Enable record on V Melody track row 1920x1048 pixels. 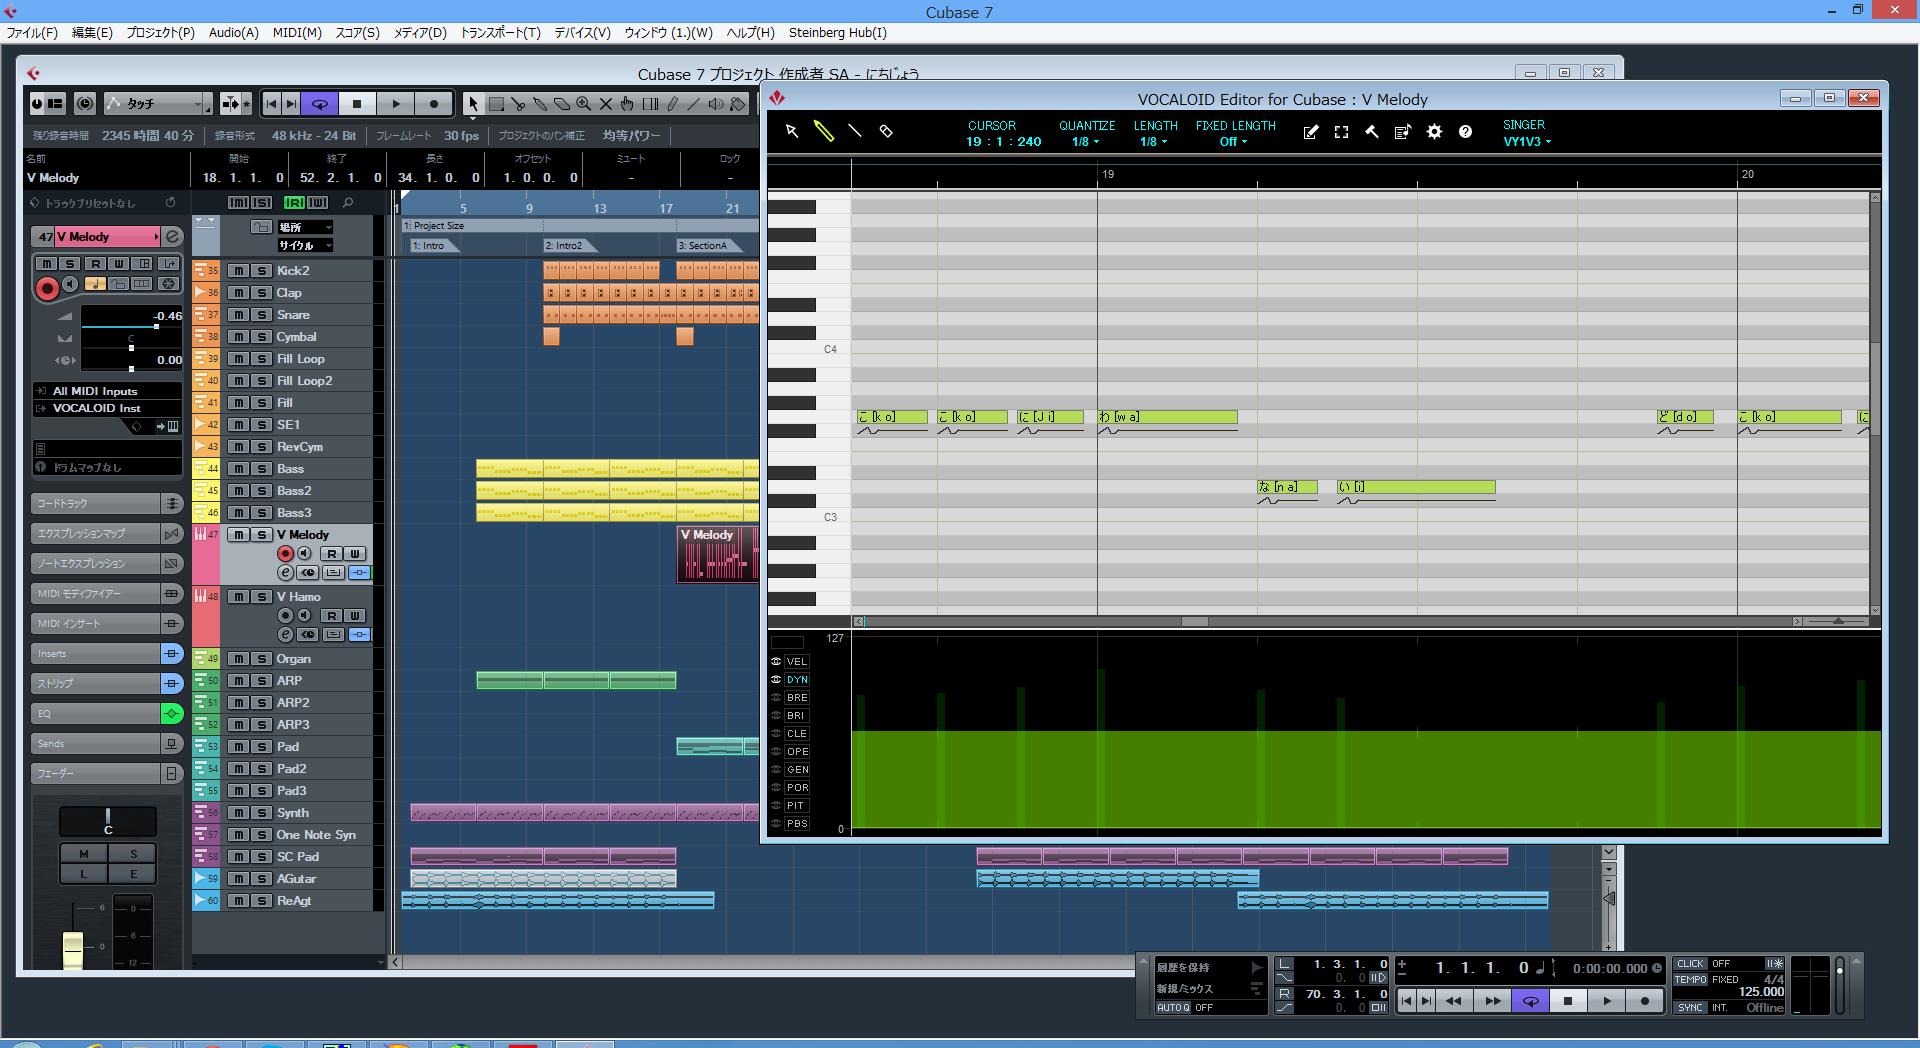point(285,553)
